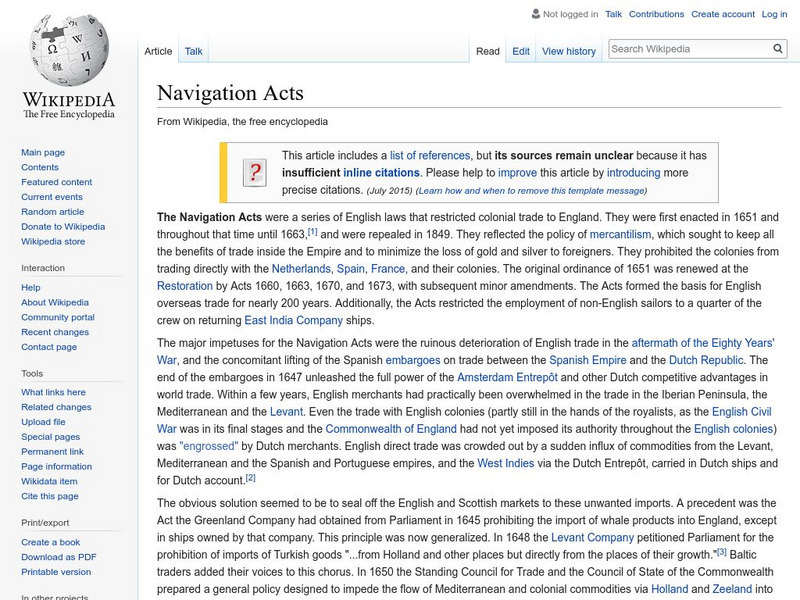Open the Edit tab

click(519, 50)
